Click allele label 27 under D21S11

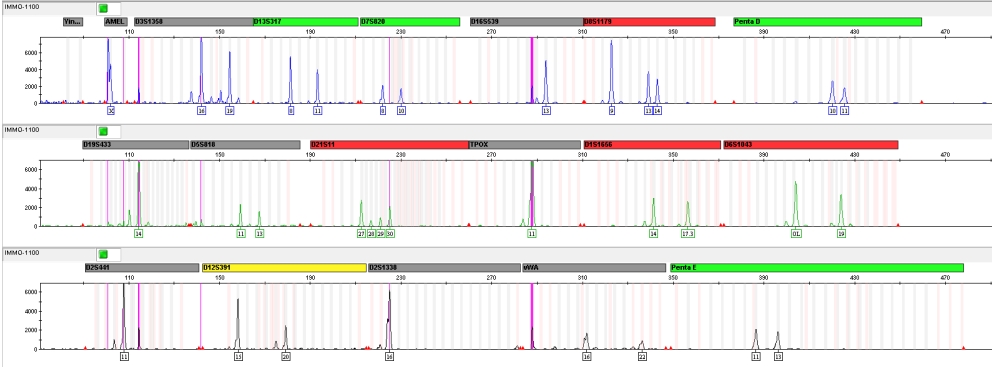click(x=361, y=234)
